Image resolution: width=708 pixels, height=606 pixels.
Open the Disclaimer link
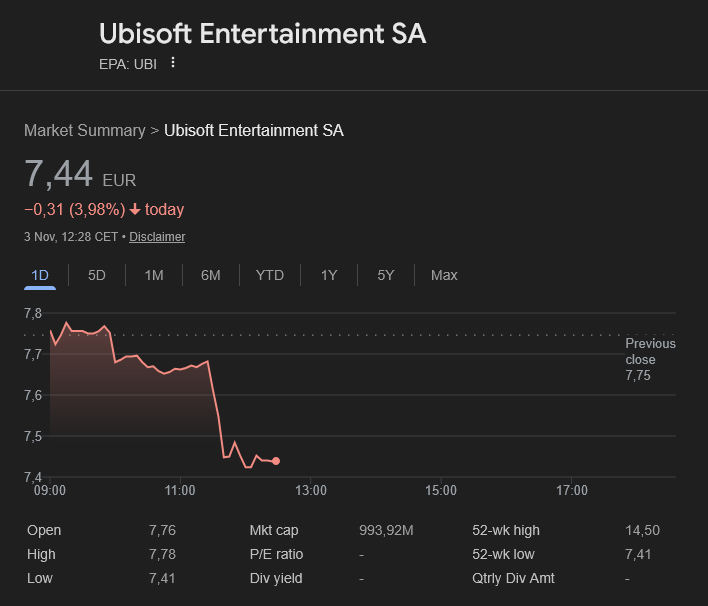[x=157, y=237]
